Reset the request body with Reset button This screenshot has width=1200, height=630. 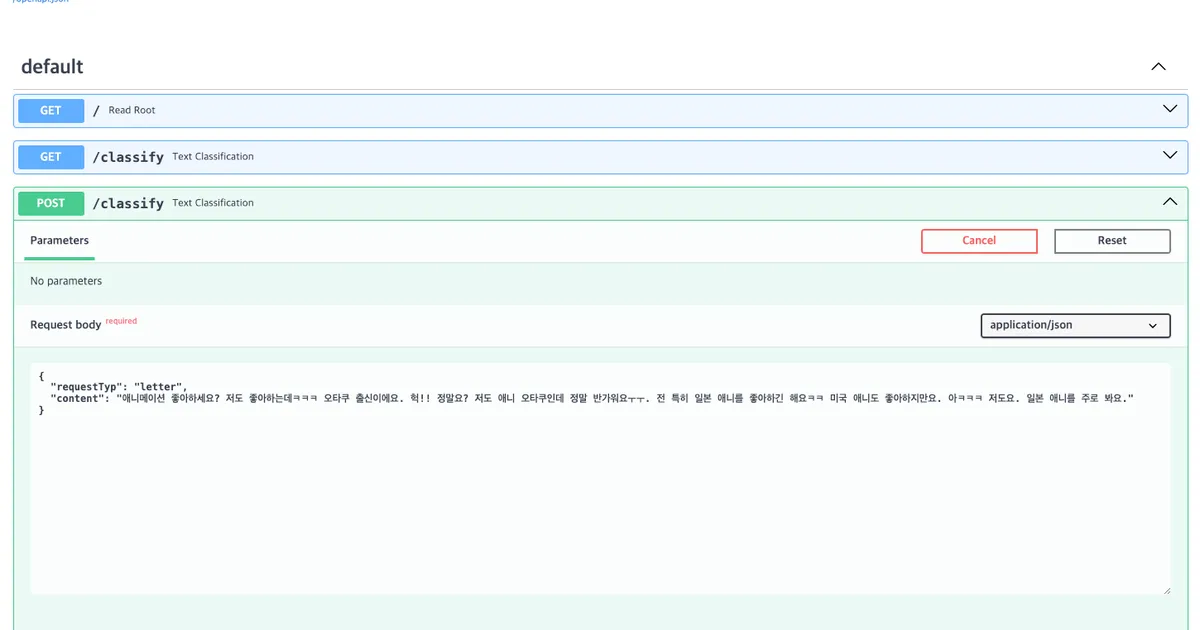(1112, 241)
